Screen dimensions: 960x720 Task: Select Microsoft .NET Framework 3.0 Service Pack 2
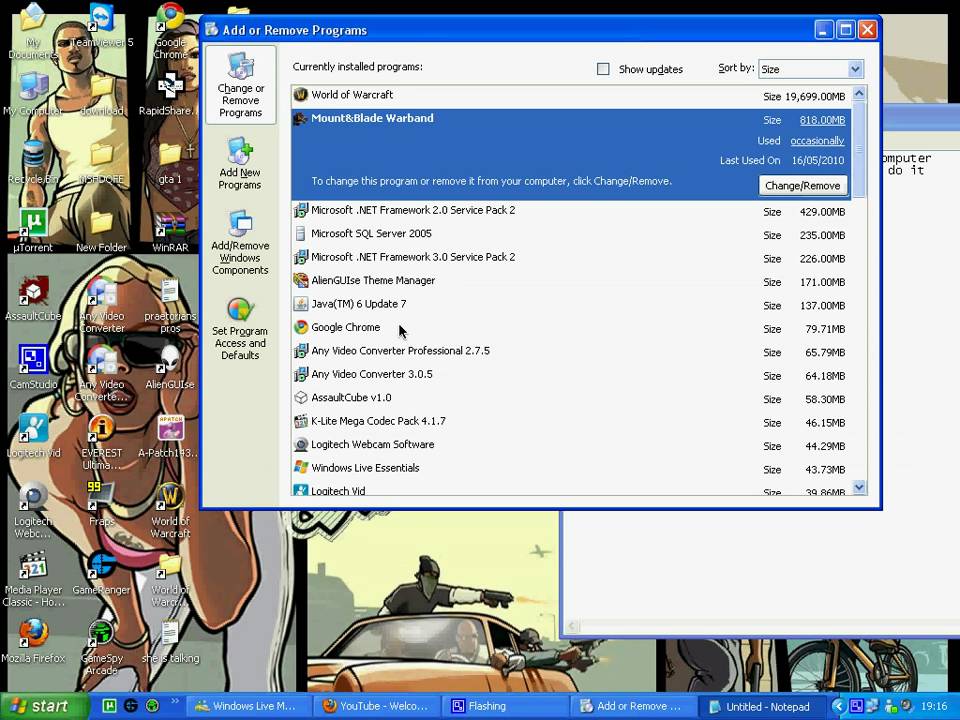(571, 258)
